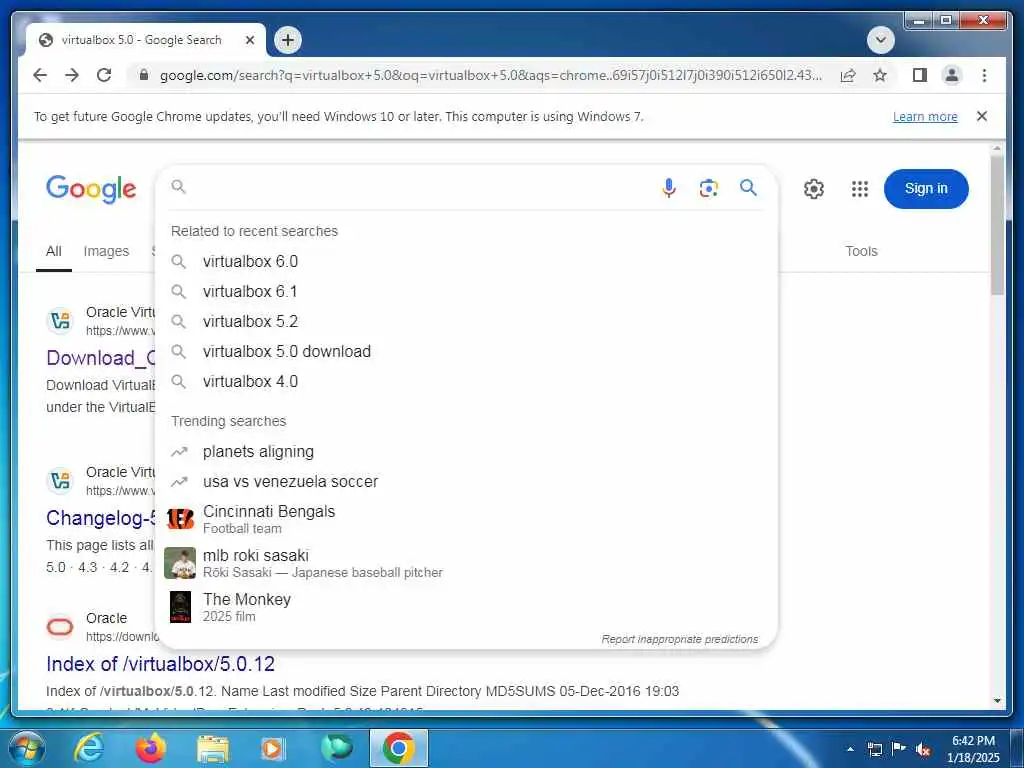Open the green round taskbar app icon
Screen dimensions: 1024x768
[336, 748]
